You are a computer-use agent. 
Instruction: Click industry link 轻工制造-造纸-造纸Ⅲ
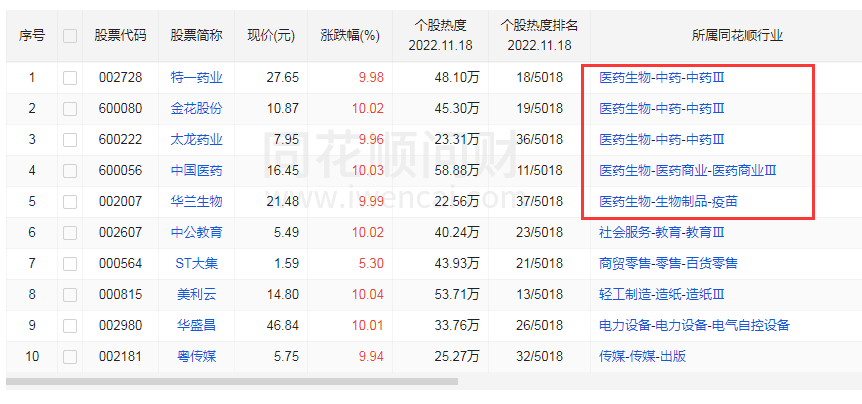(x=661, y=295)
